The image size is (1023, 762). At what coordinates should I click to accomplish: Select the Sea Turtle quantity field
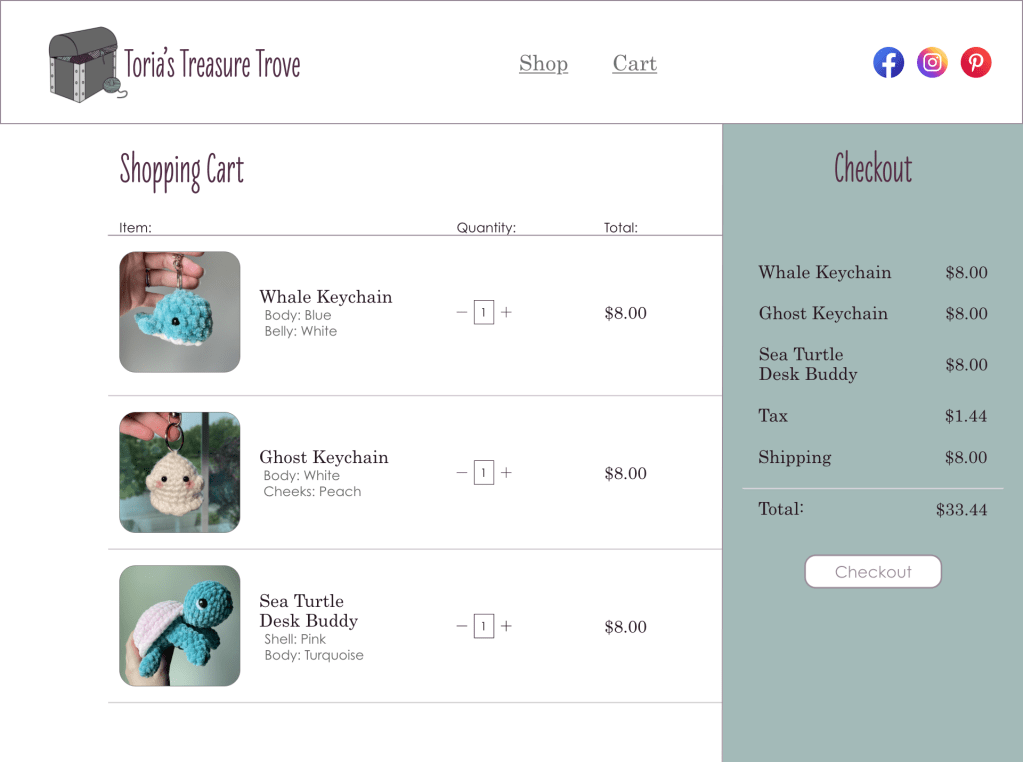coord(484,627)
